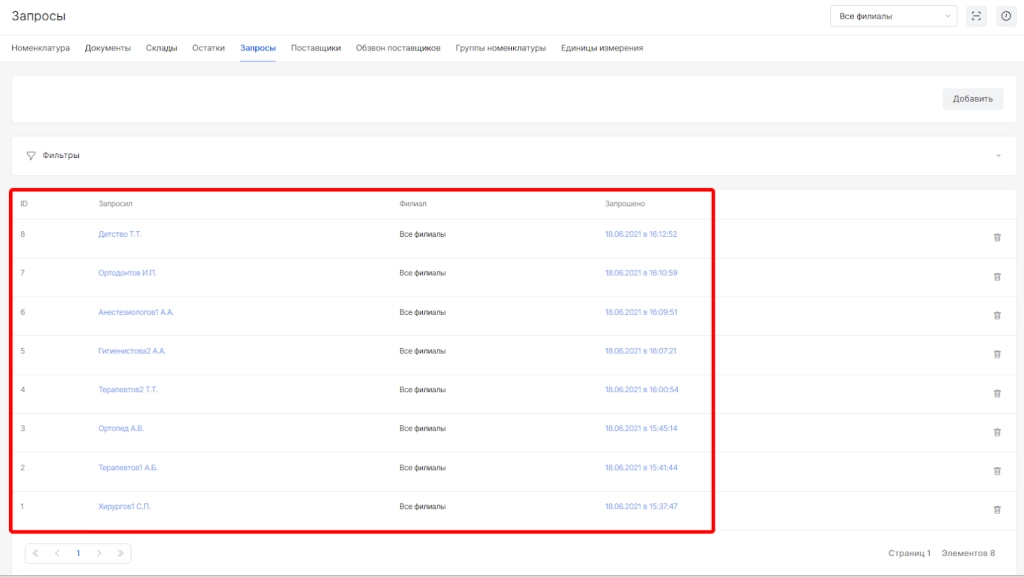This screenshot has height=577, width=1024.
Task: Switch to the Номенклатура tab
Action: (x=40, y=48)
